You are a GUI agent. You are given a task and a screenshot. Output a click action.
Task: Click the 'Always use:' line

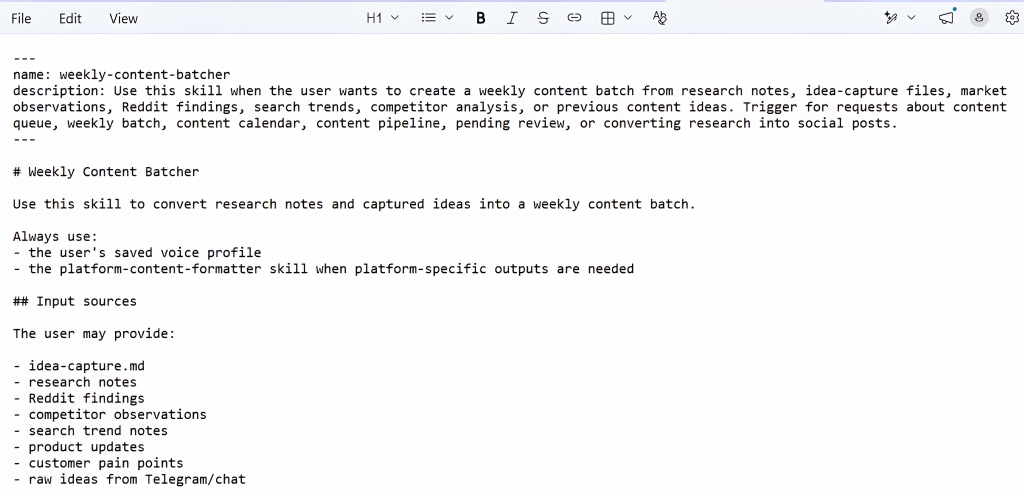point(55,237)
